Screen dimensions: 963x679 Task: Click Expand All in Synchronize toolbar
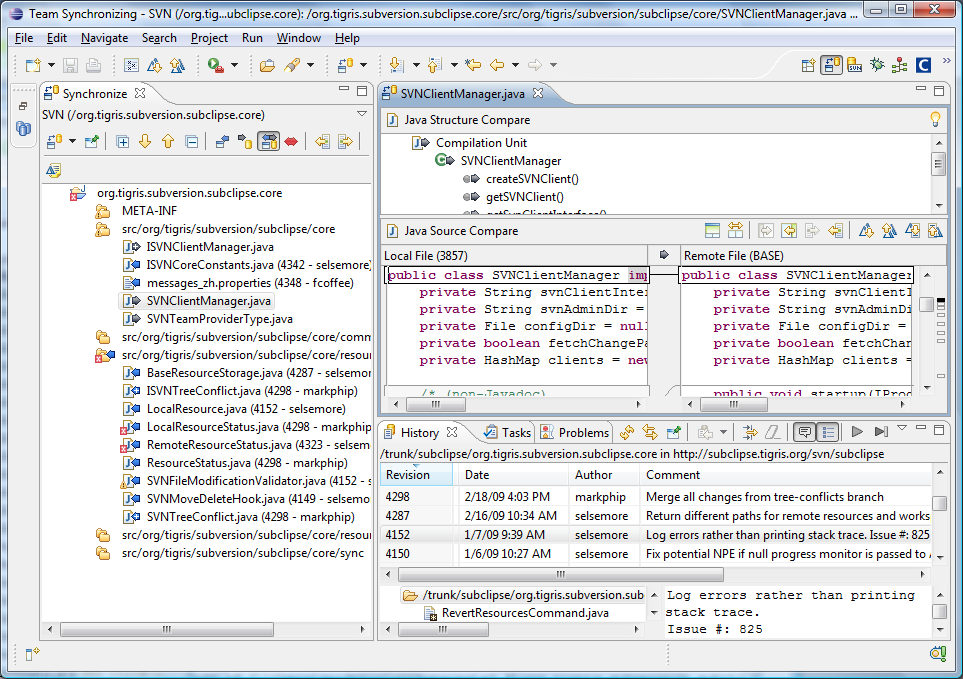point(123,142)
